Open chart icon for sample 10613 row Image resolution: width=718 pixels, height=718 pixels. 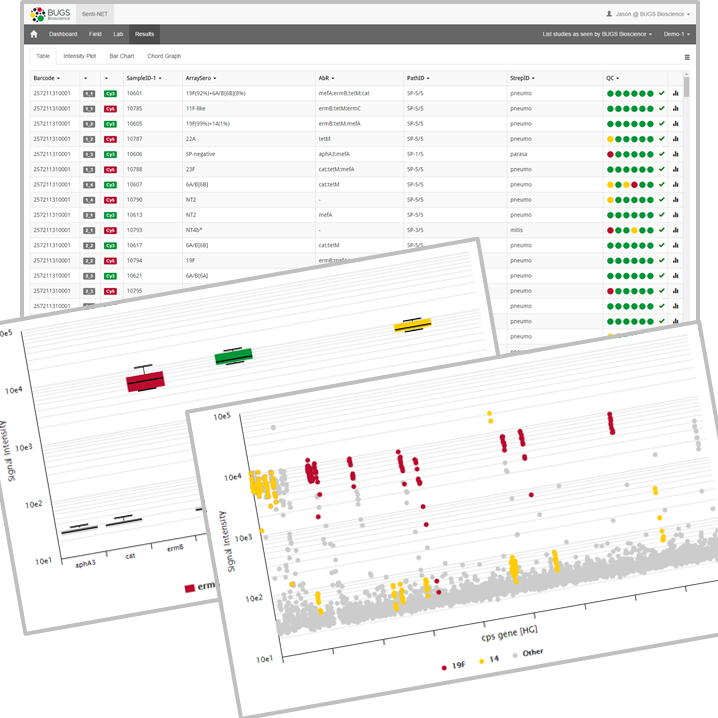tap(675, 215)
